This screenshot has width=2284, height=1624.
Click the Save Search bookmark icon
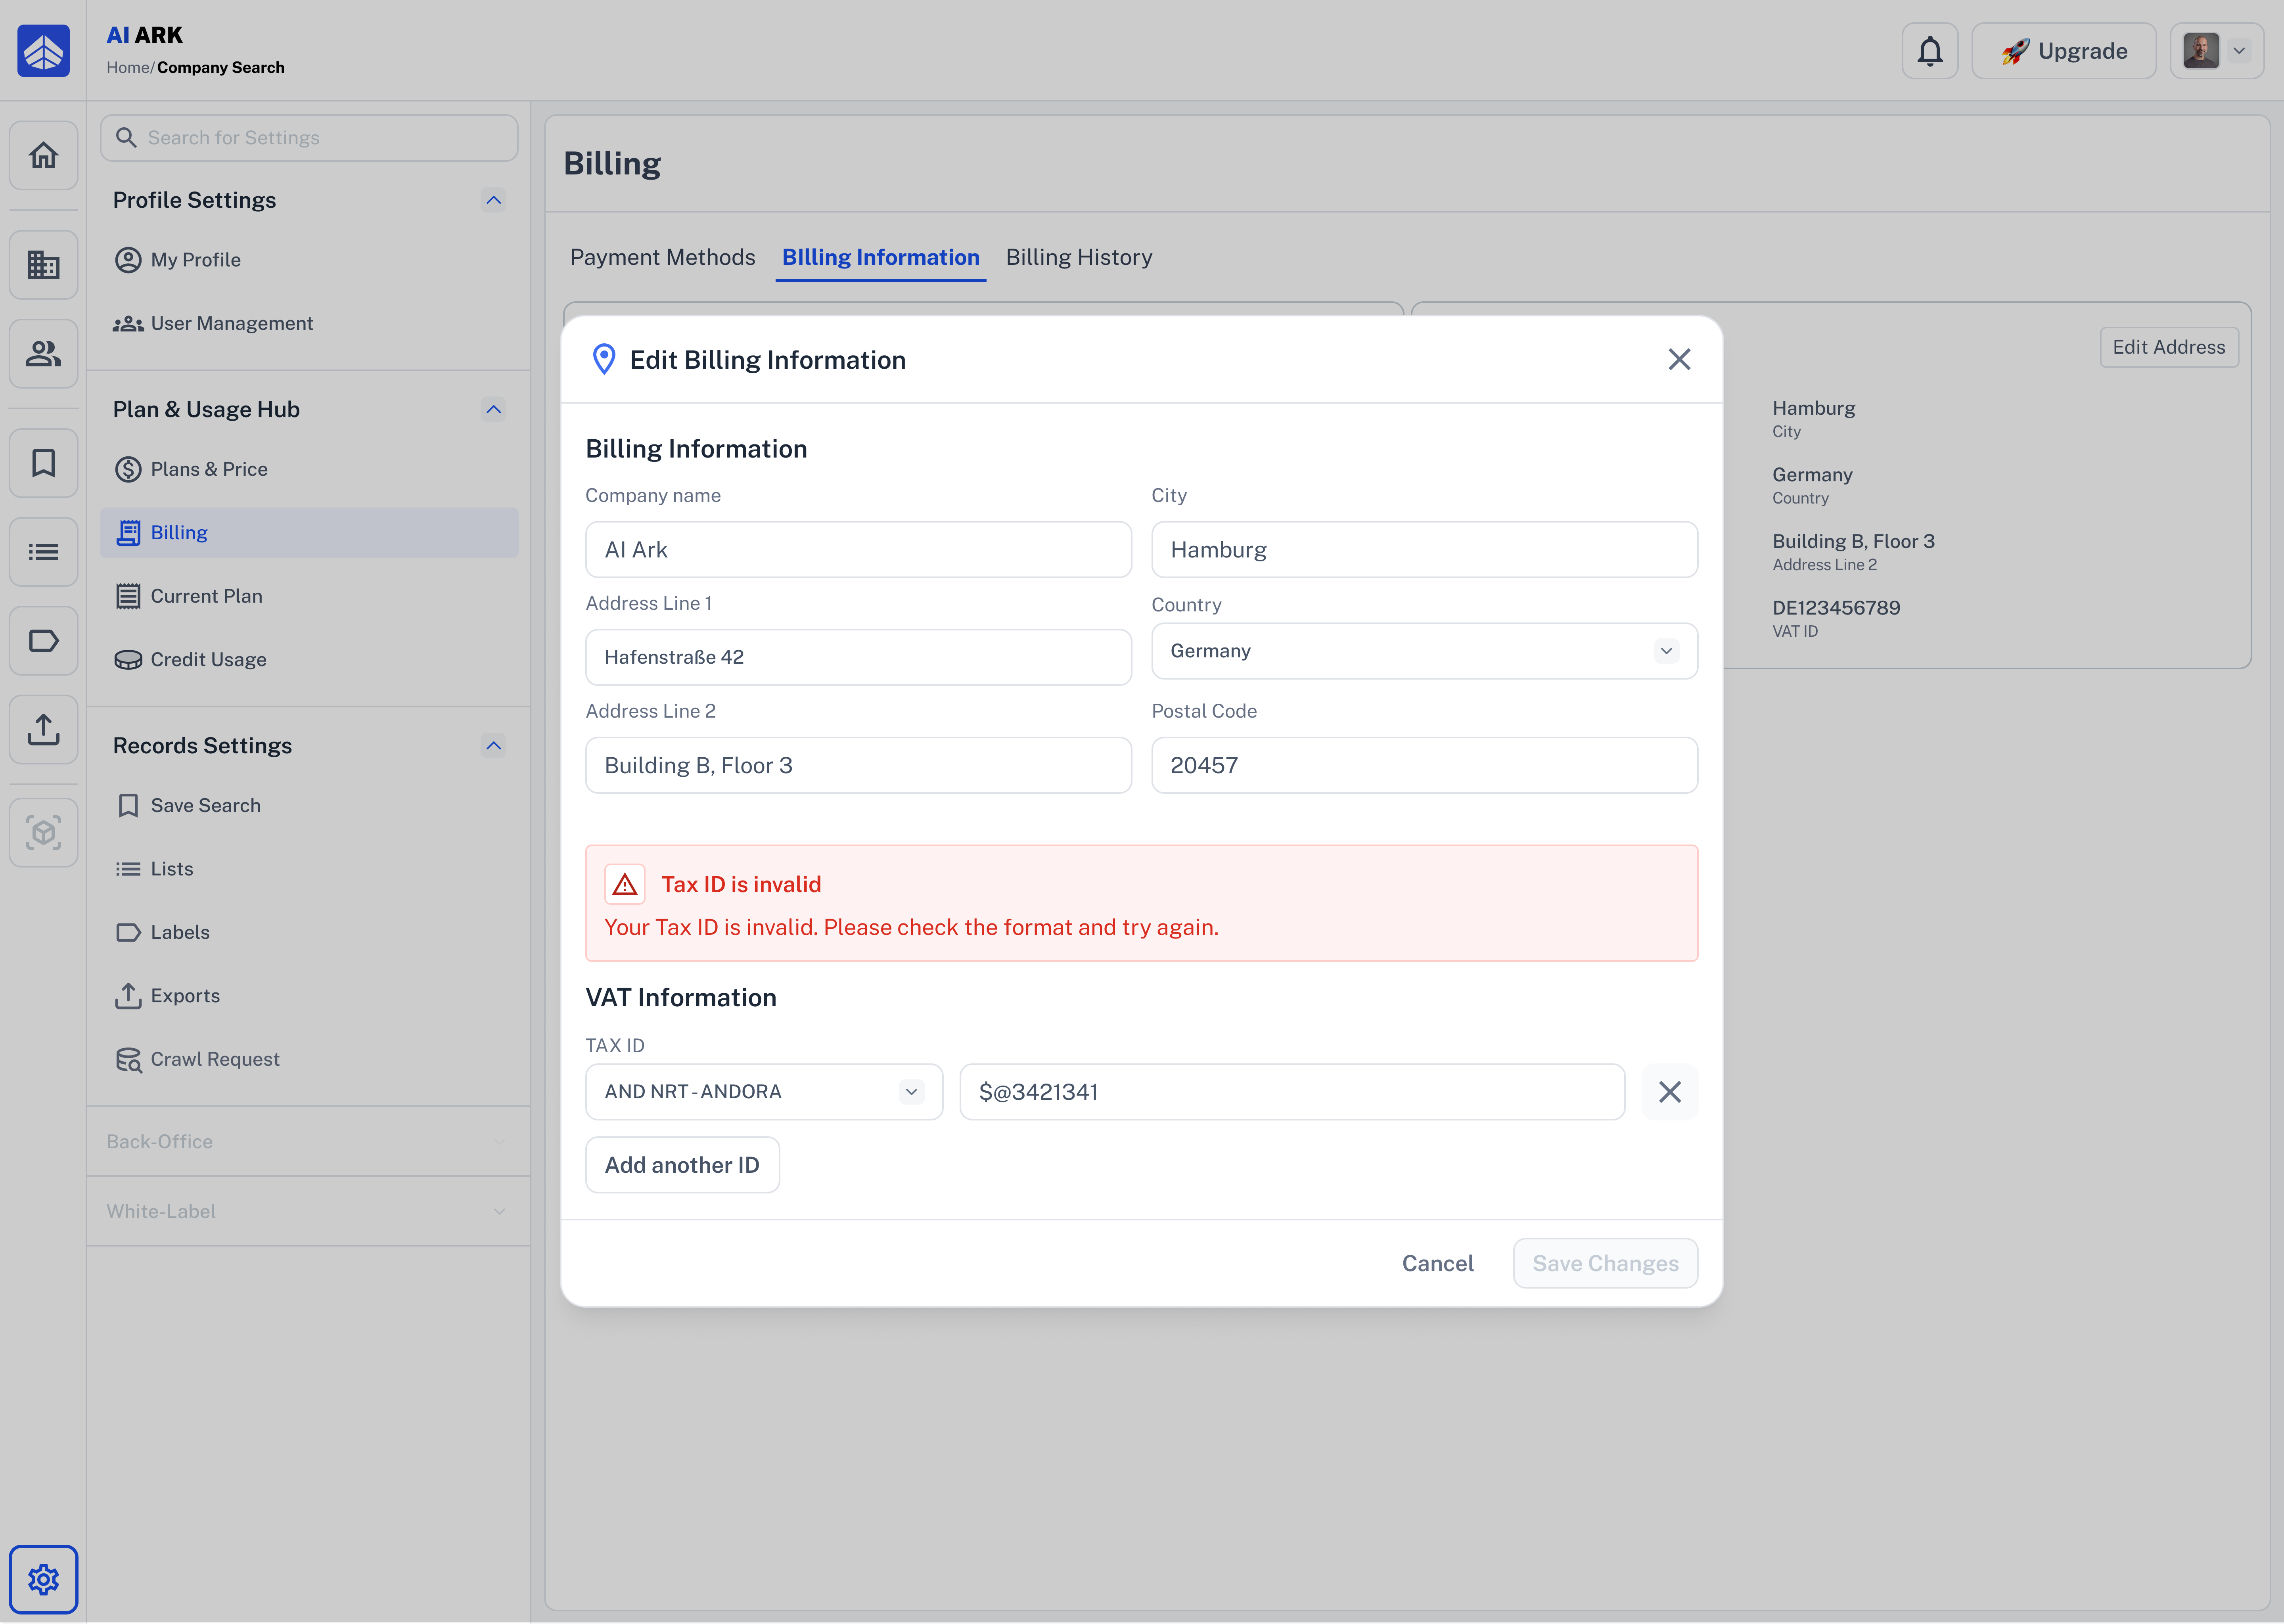128,806
